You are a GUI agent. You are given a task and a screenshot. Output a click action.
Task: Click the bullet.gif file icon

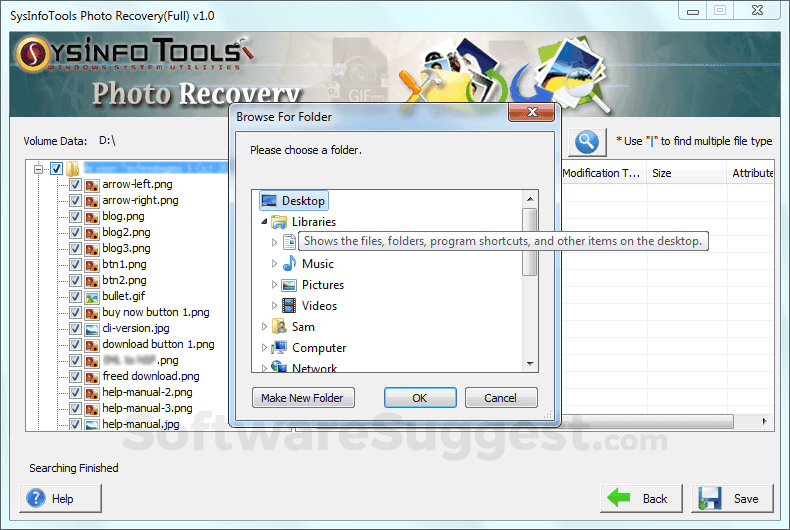92,297
